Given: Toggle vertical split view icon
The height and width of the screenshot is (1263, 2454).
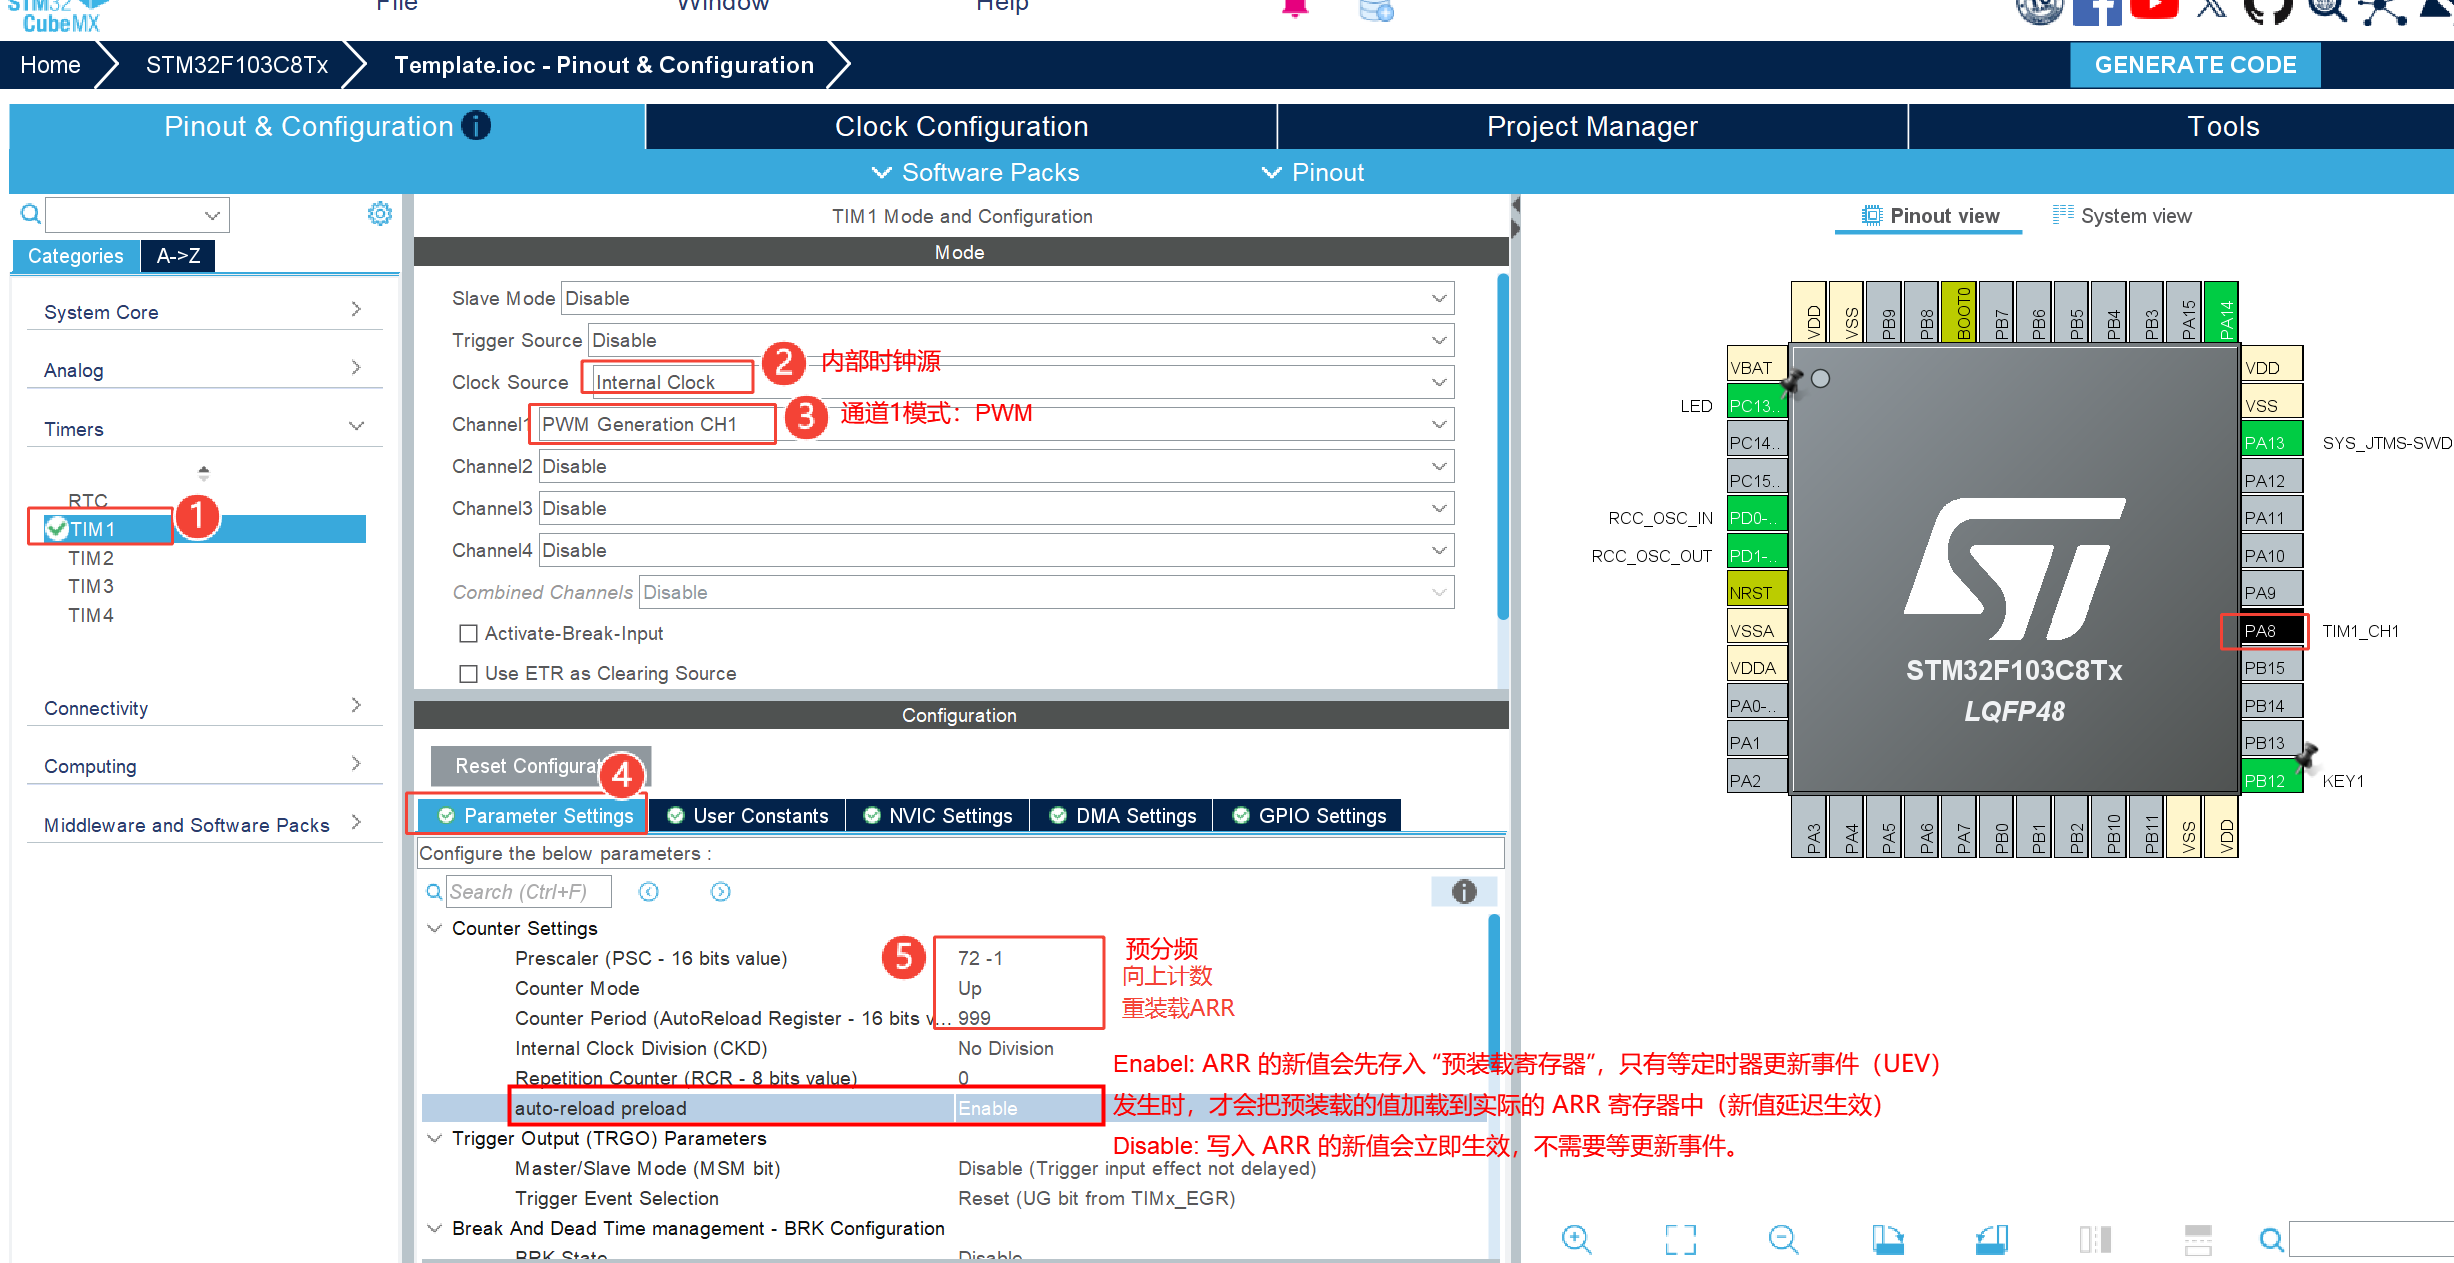Looking at the screenshot, I should (2095, 1240).
